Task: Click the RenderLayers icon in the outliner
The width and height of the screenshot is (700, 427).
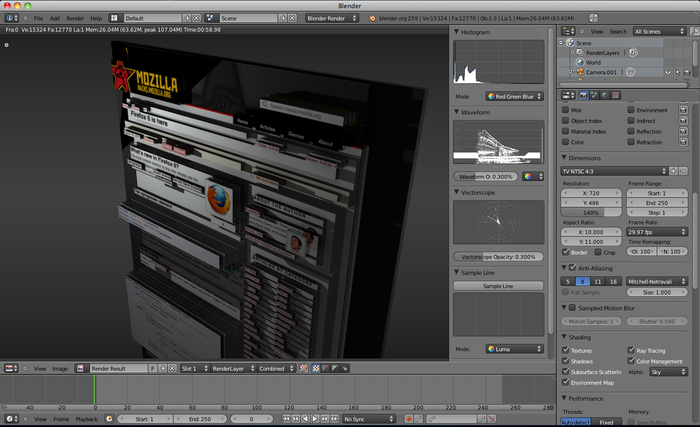Action: 580,53
